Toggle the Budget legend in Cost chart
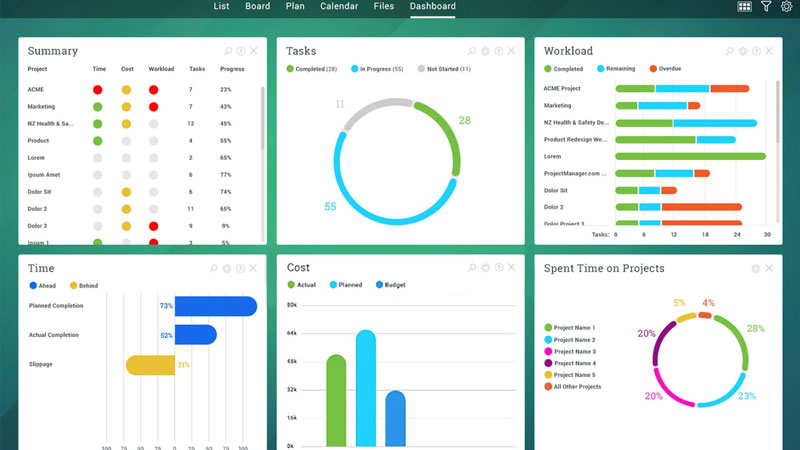The image size is (800, 450). click(x=392, y=285)
